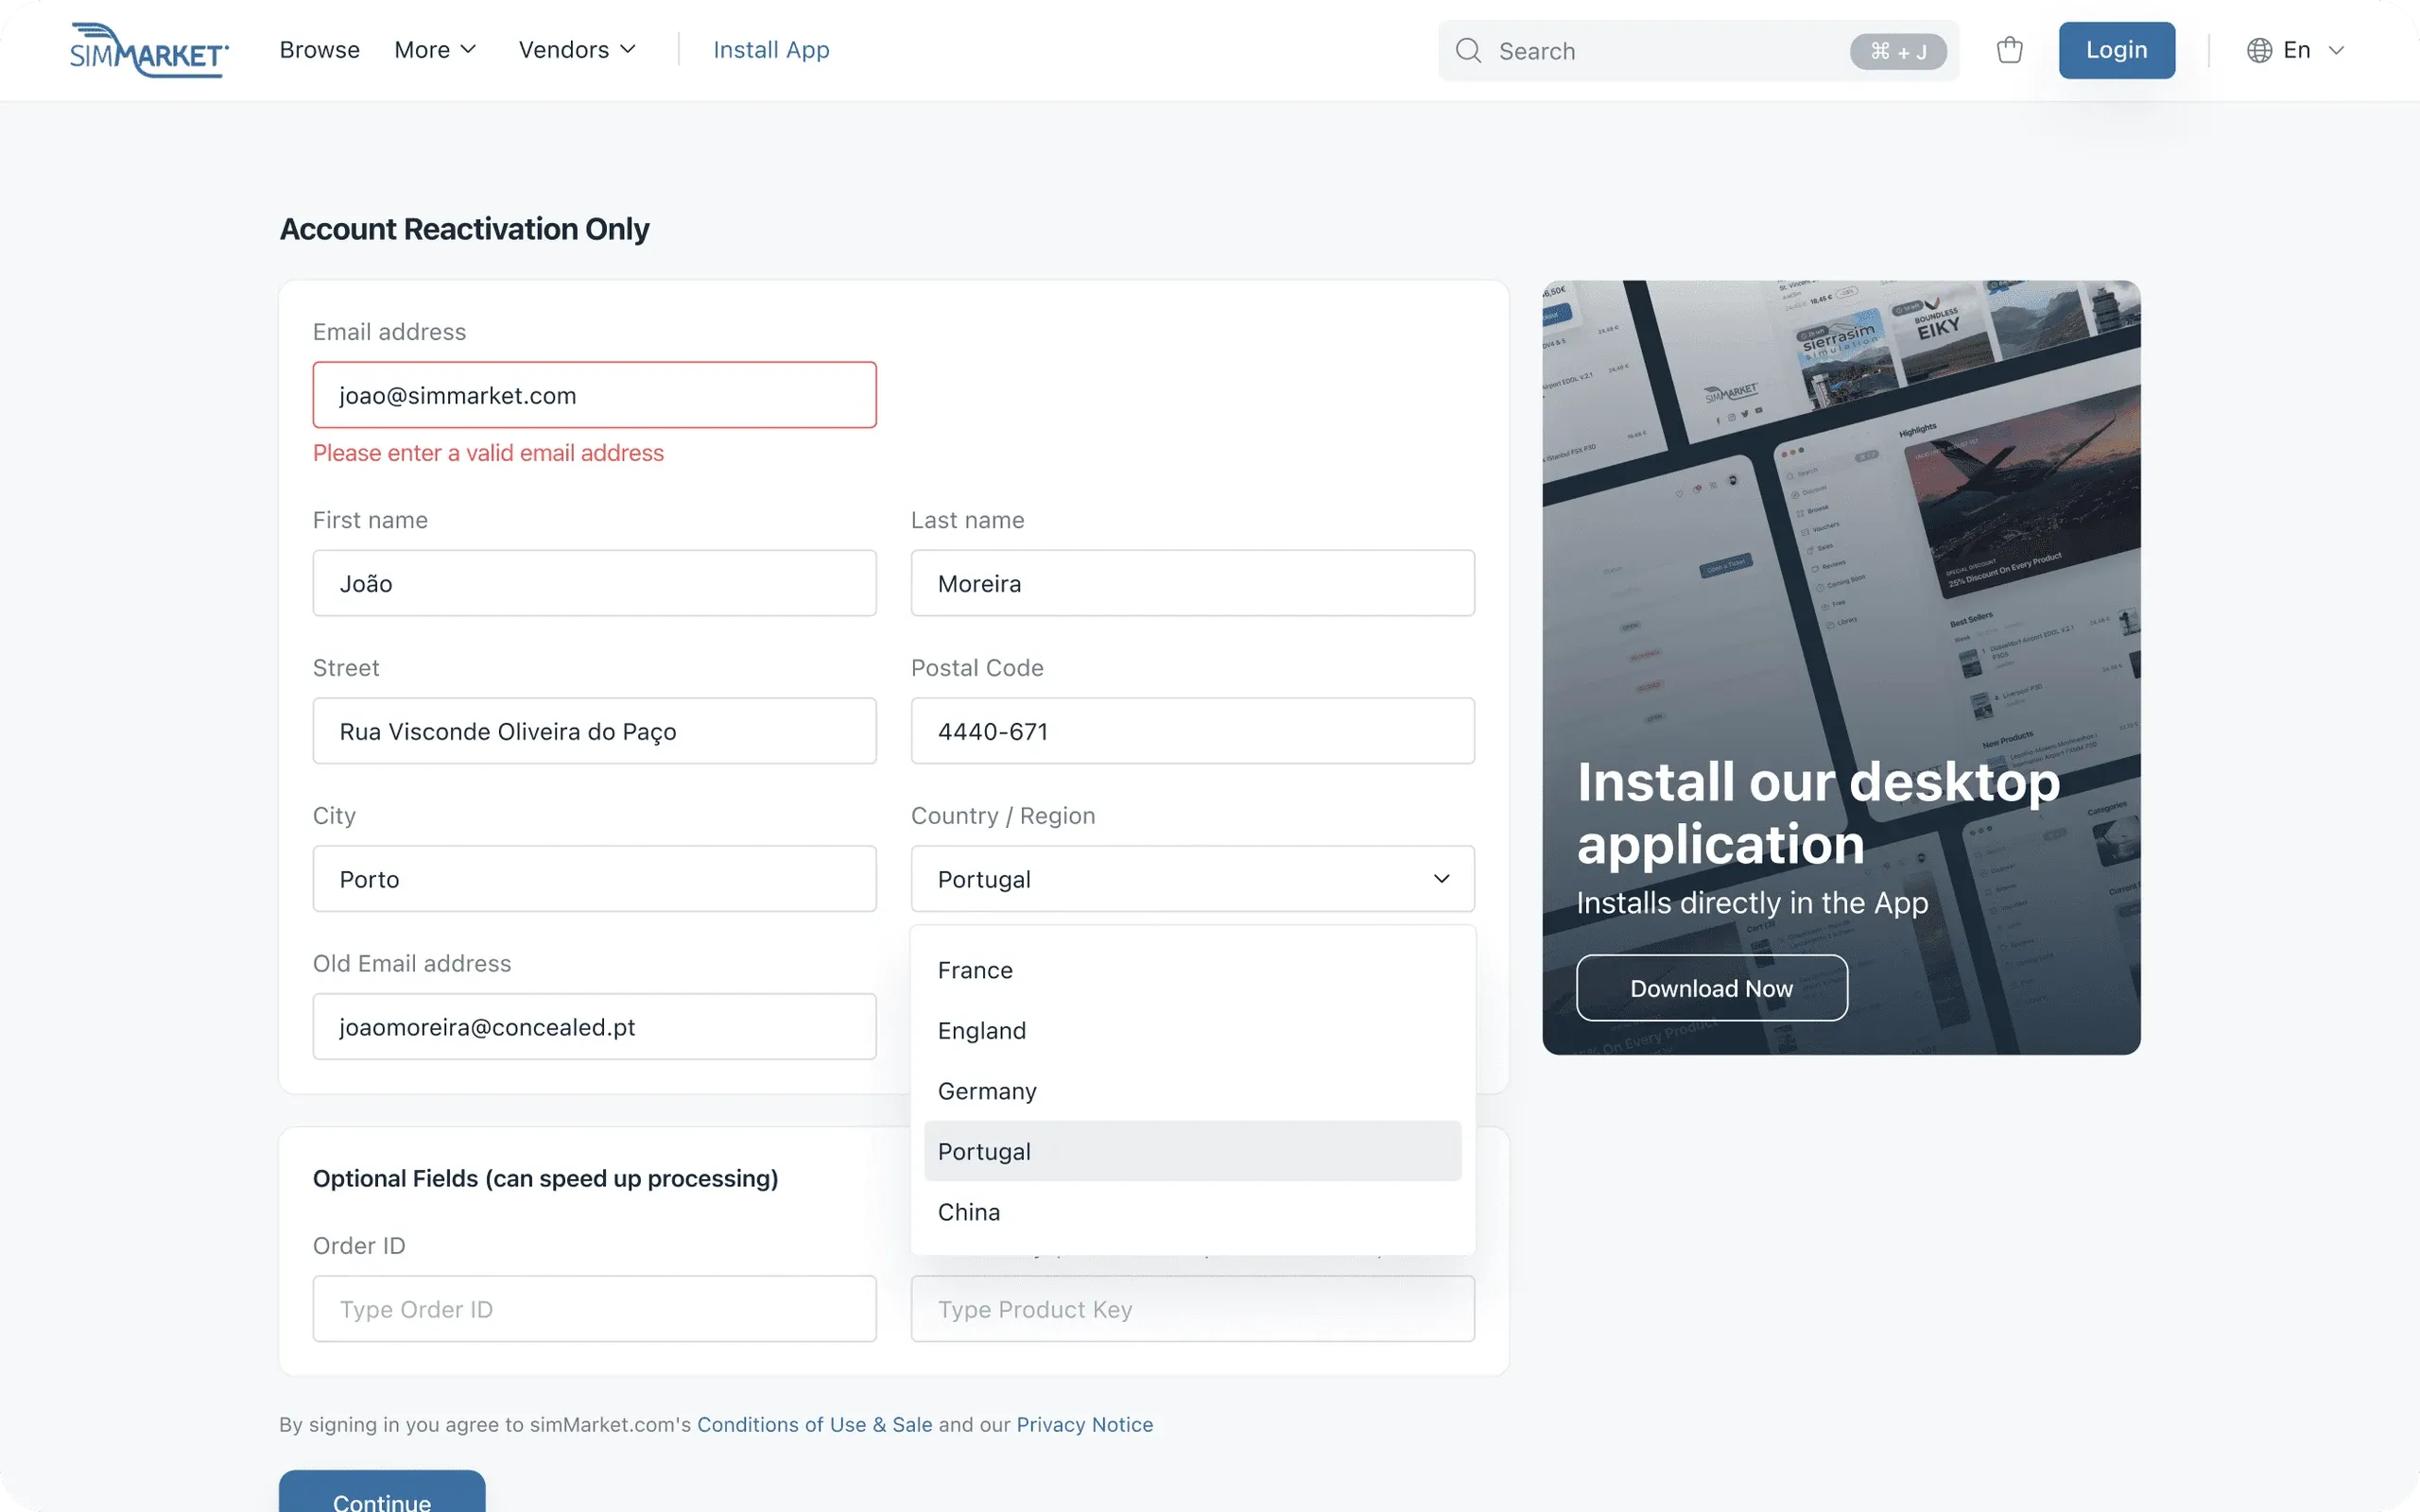Click the search magnifier icon
This screenshot has width=2420, height=1512.
(x=1468, y=50)
